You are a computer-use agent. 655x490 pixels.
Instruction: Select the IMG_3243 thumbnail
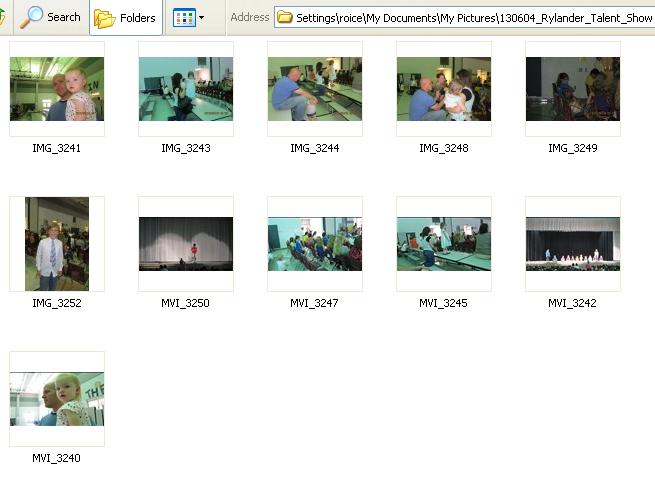coord(186,89)
